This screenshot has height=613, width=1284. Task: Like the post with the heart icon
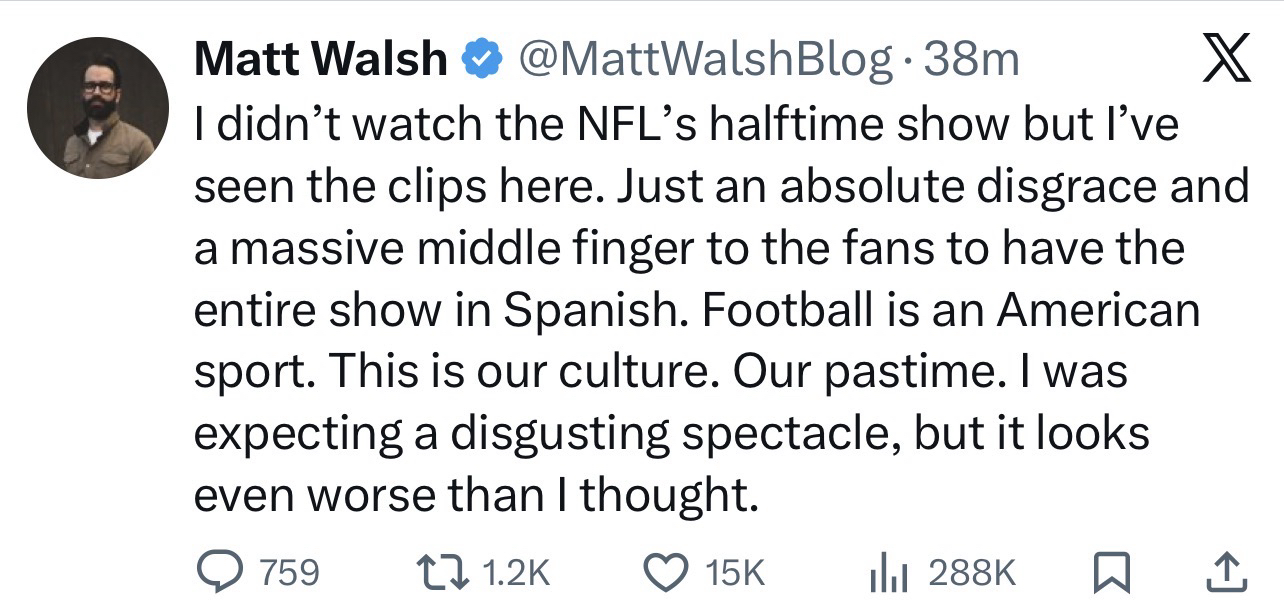(662, 572)
